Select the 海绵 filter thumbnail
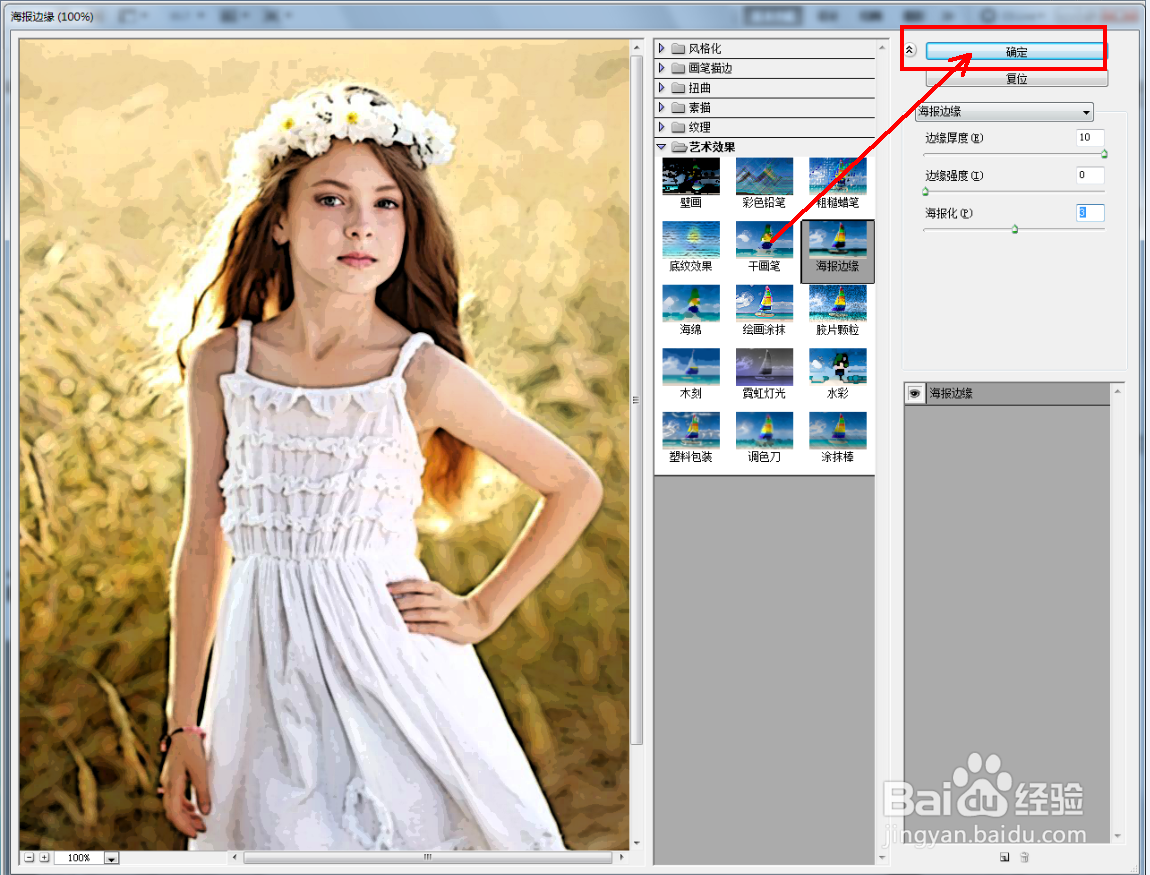This screenshot has width=1150, height=875. (691, 304)
